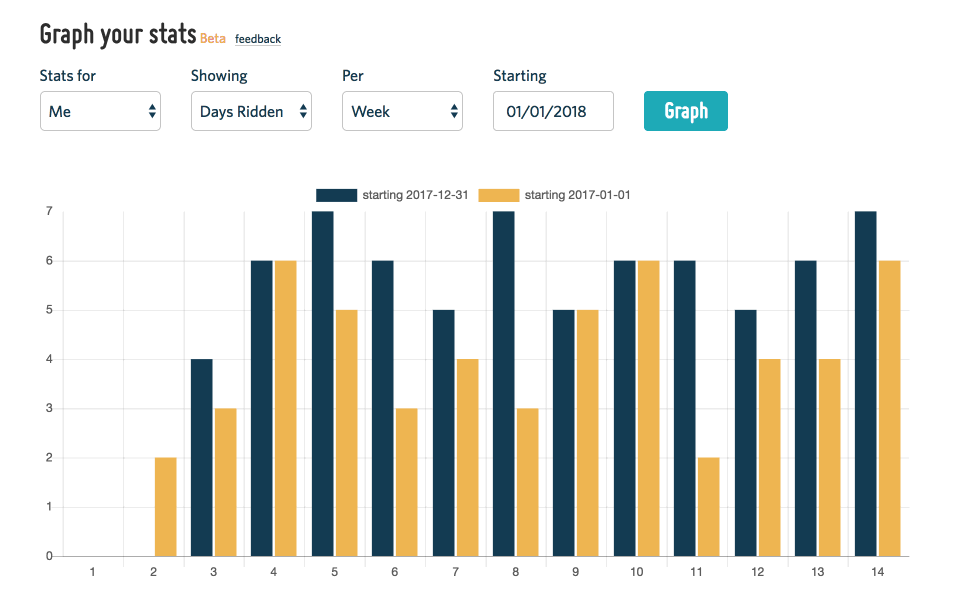Select the dark blue bar for week 12
This screenshot has width=956, height=599.
[x=745, y=433]
